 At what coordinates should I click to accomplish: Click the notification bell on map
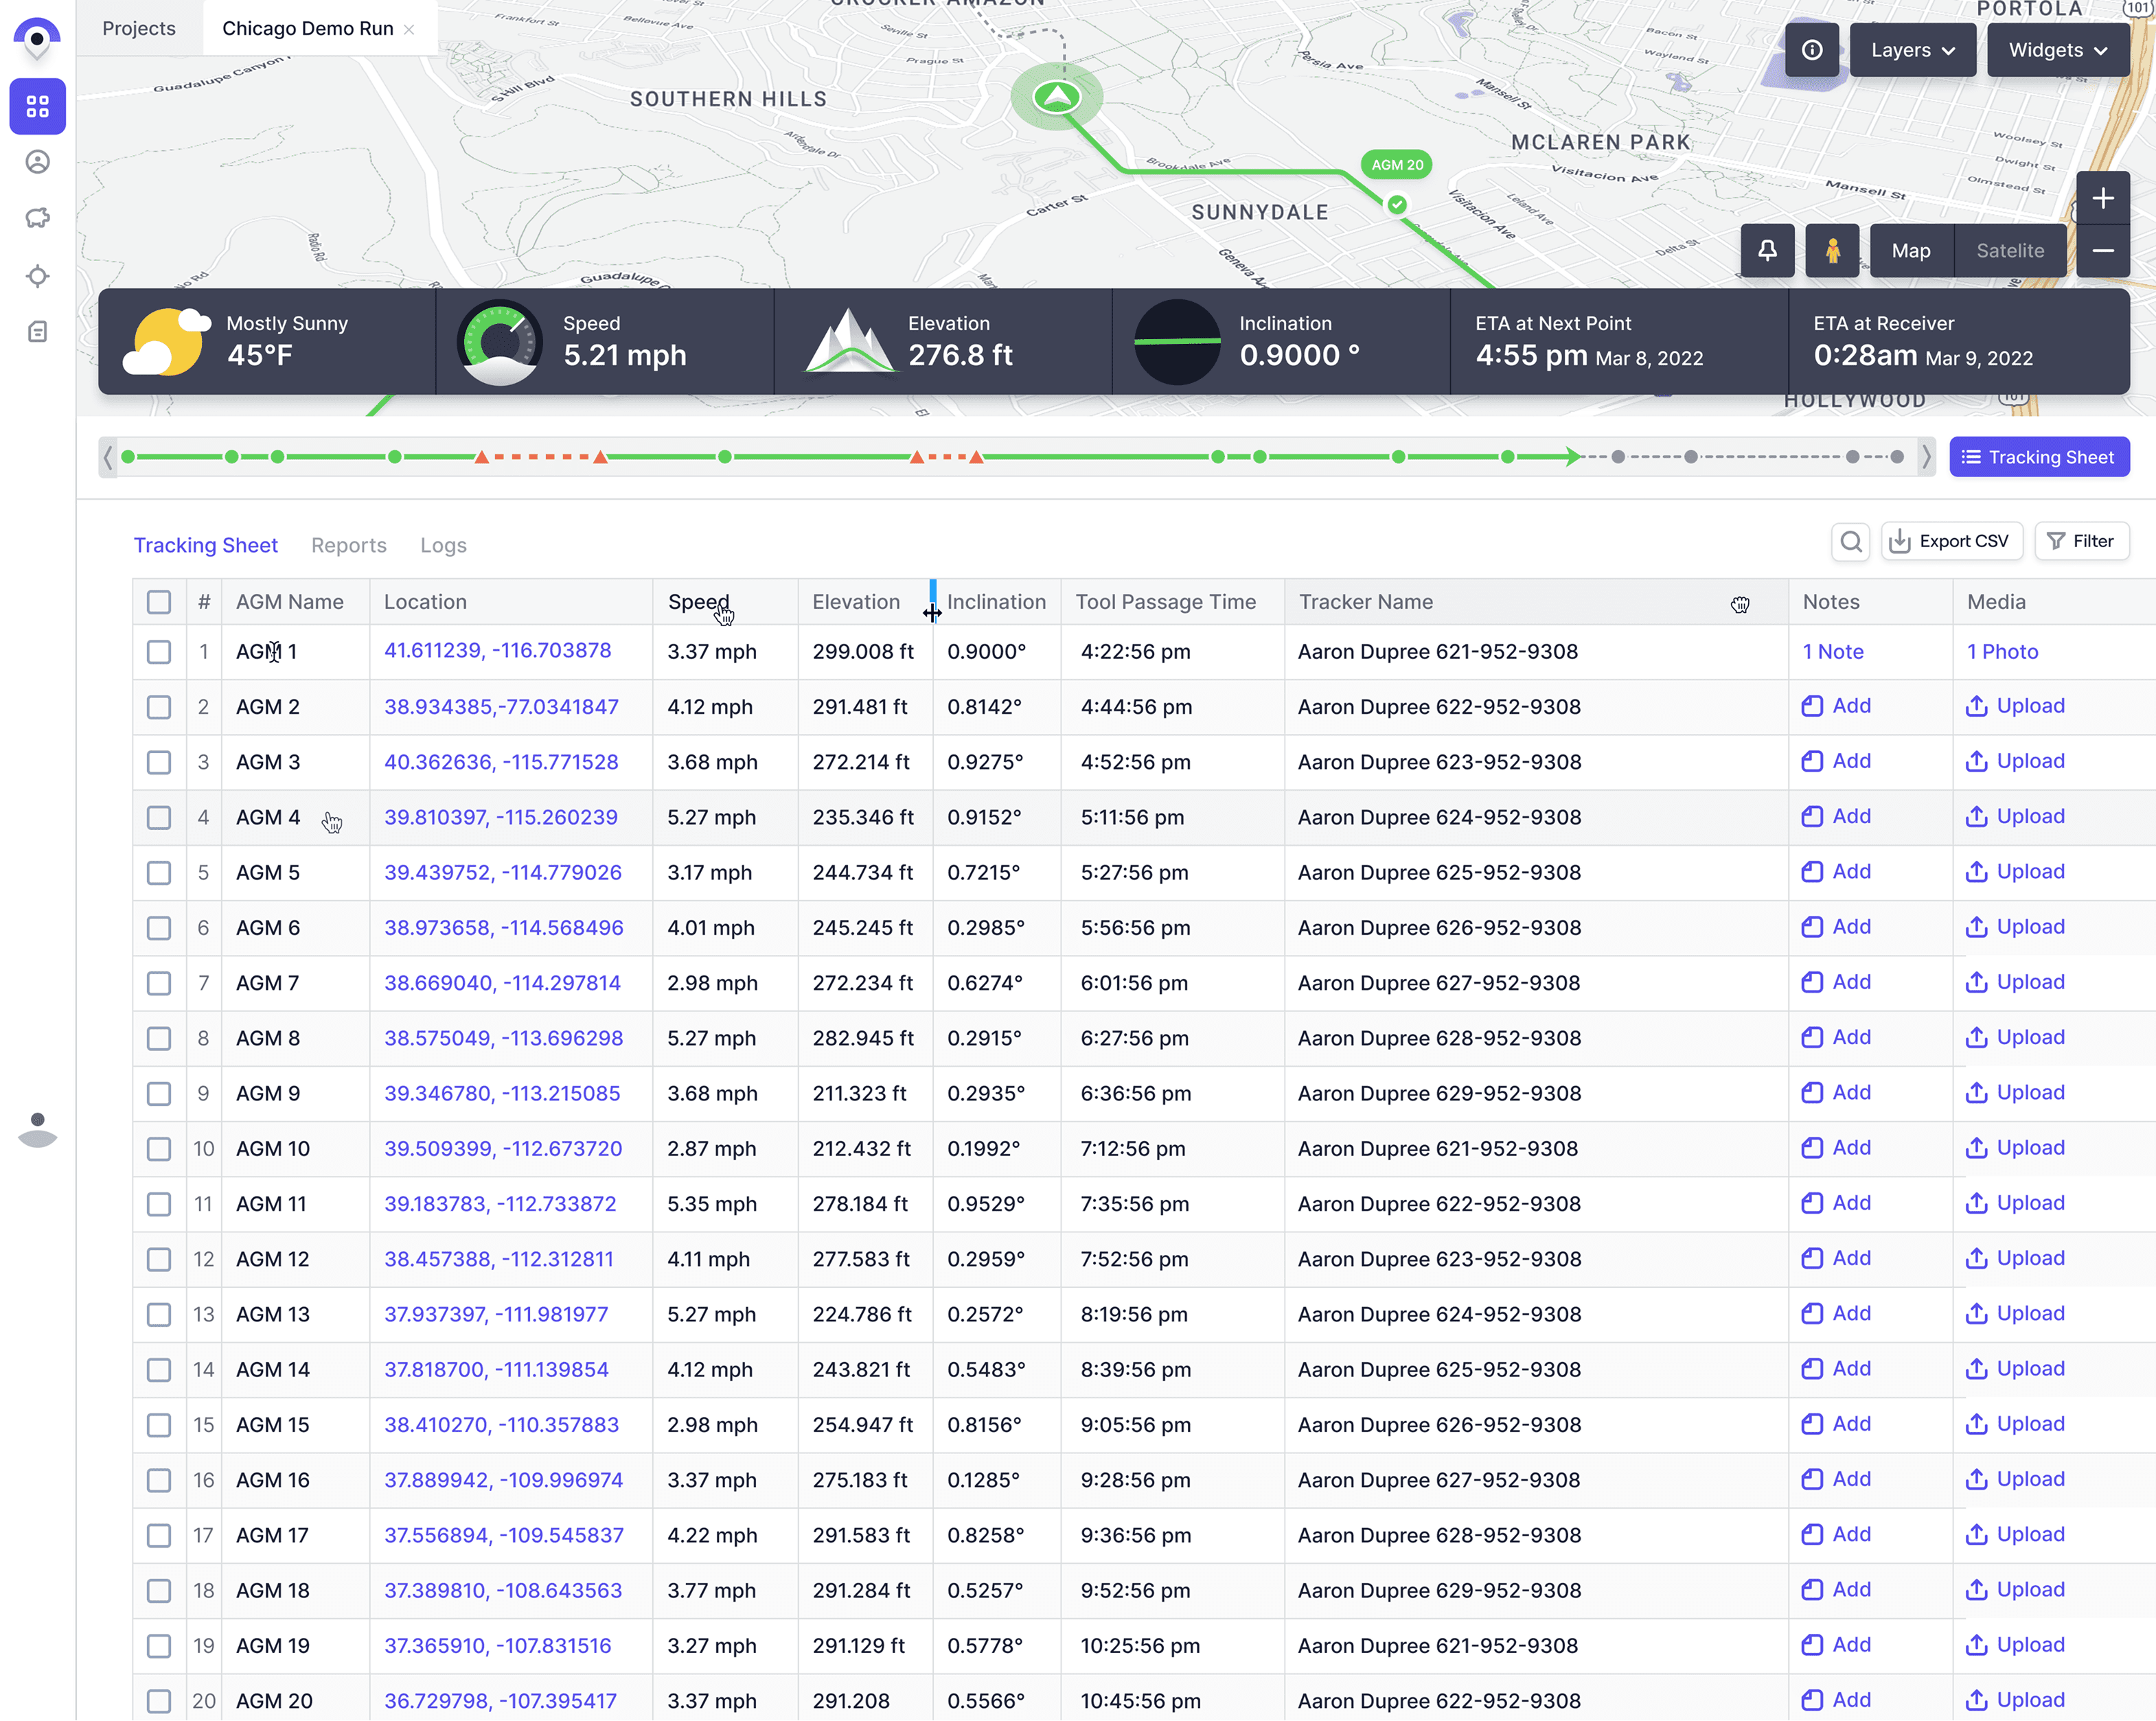(x=1767, y=251)
